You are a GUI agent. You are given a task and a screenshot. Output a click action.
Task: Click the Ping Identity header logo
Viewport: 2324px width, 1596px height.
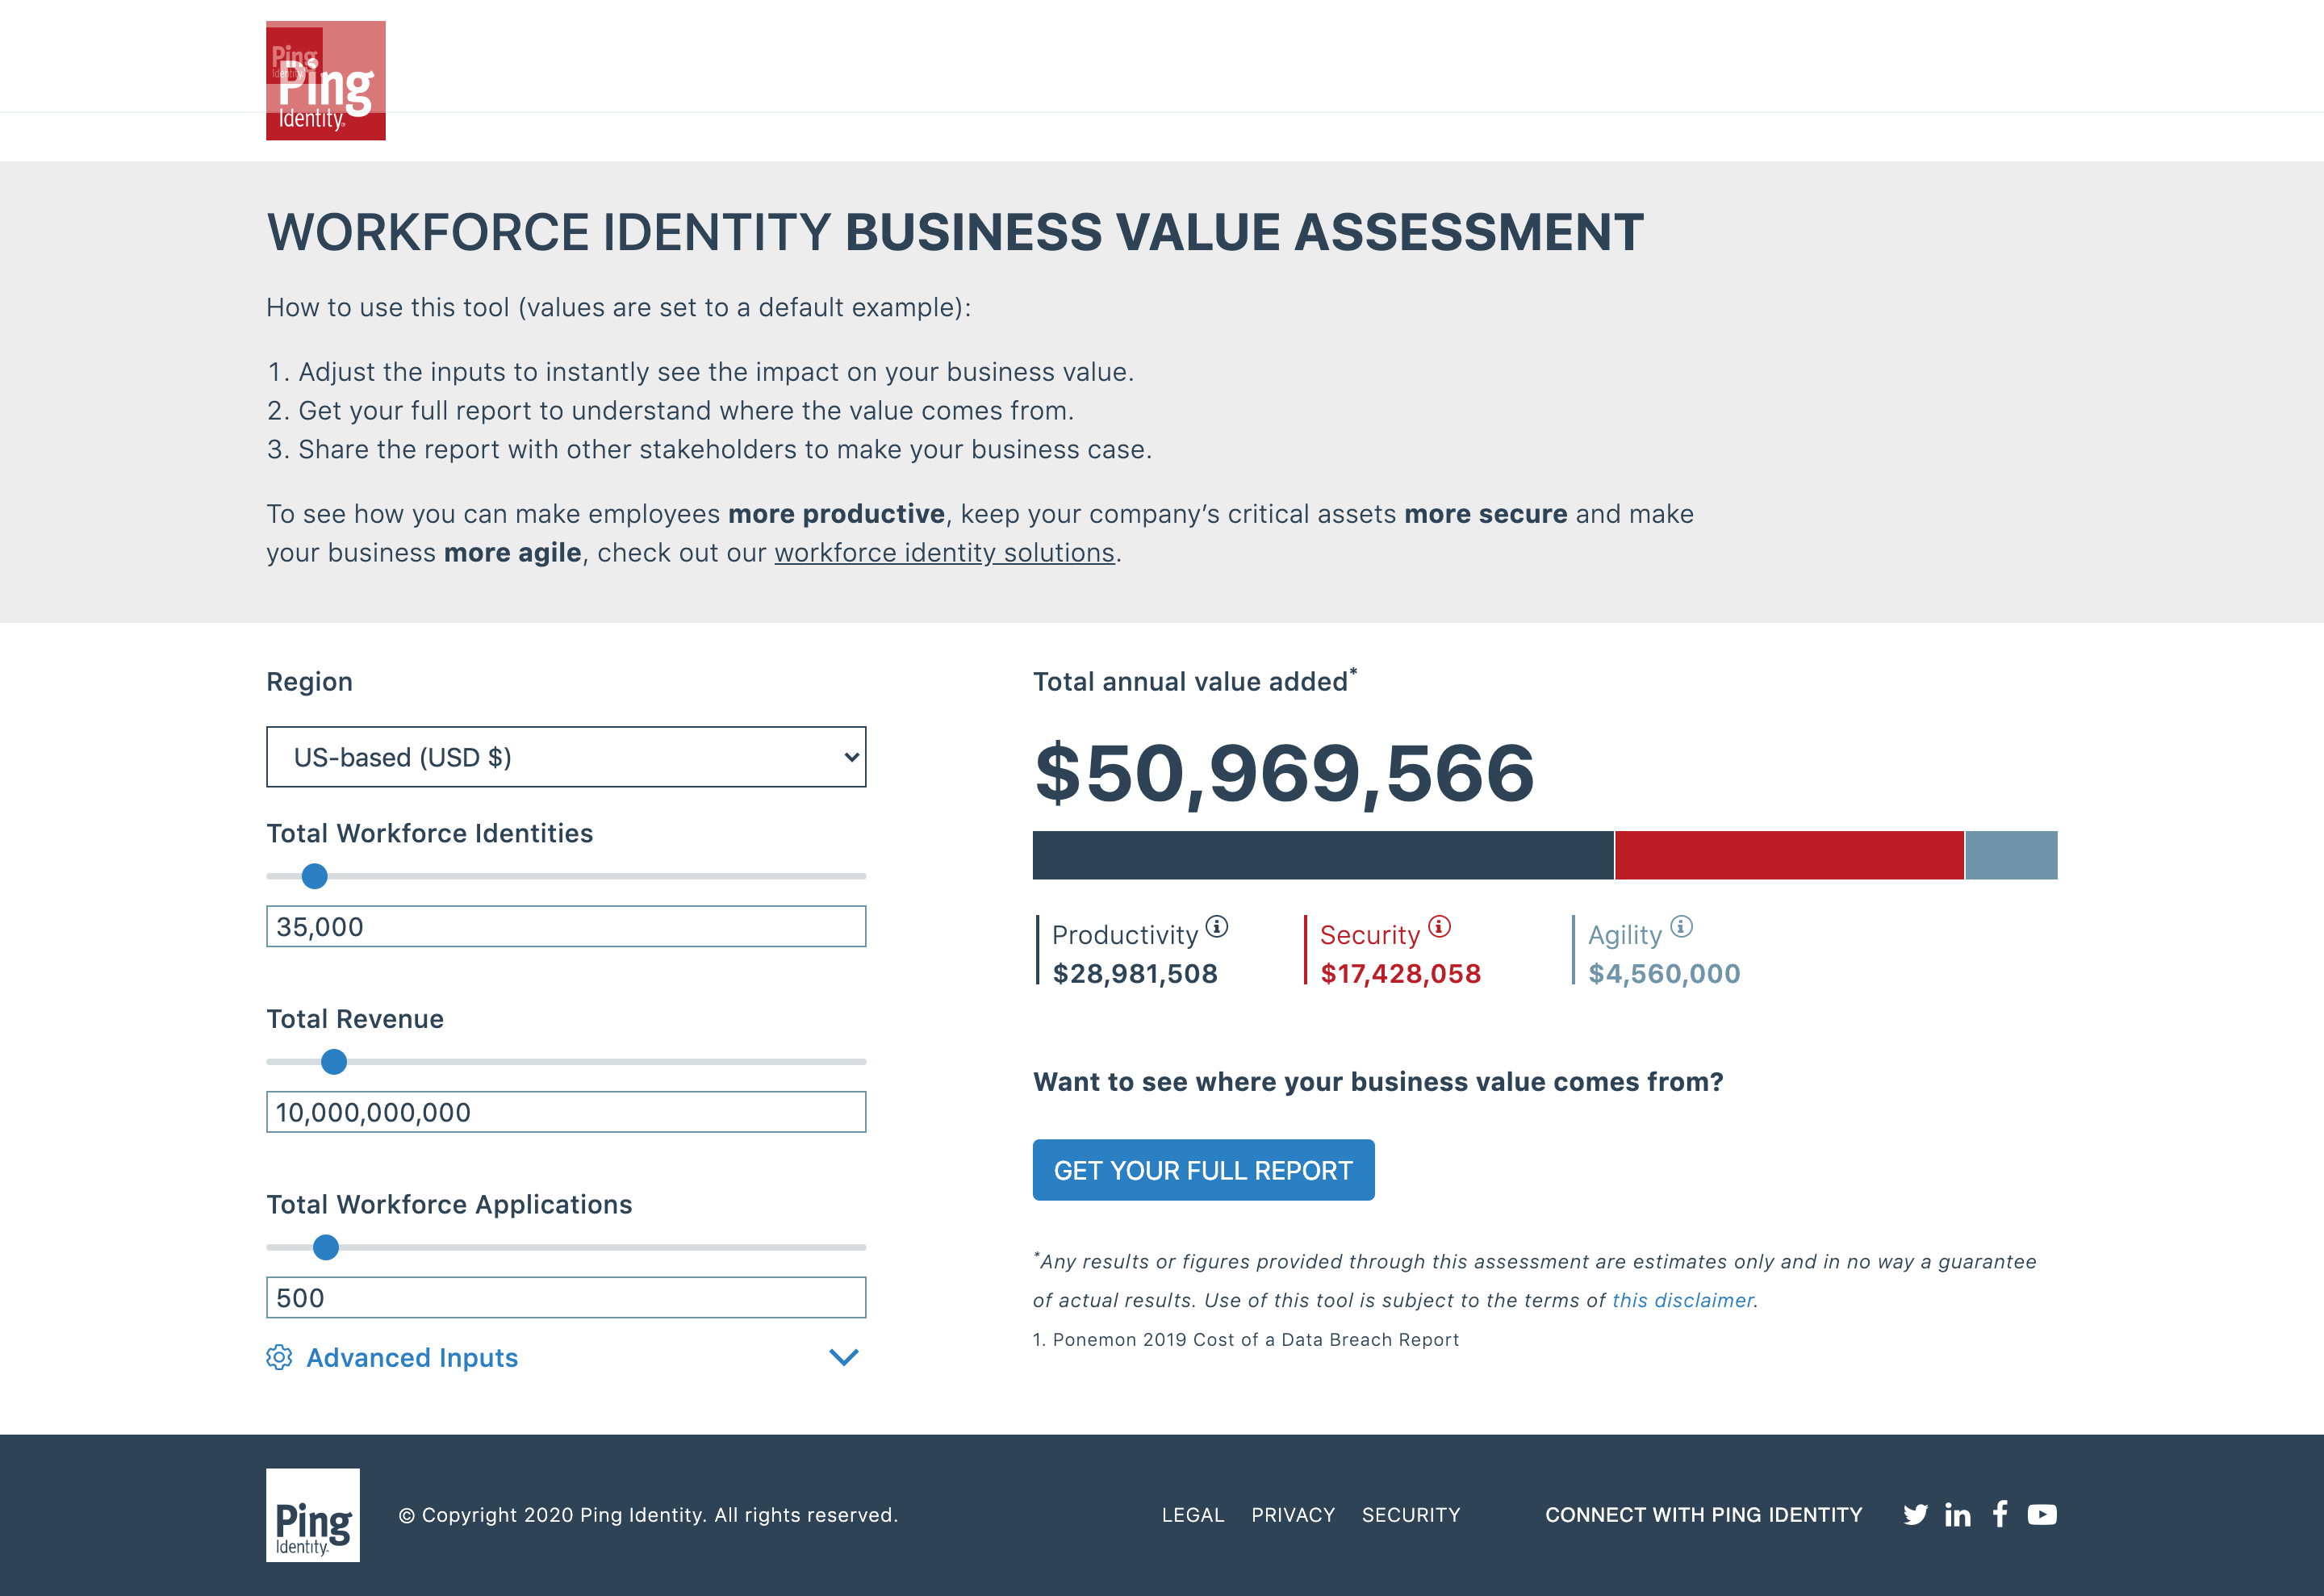(325, 81)
